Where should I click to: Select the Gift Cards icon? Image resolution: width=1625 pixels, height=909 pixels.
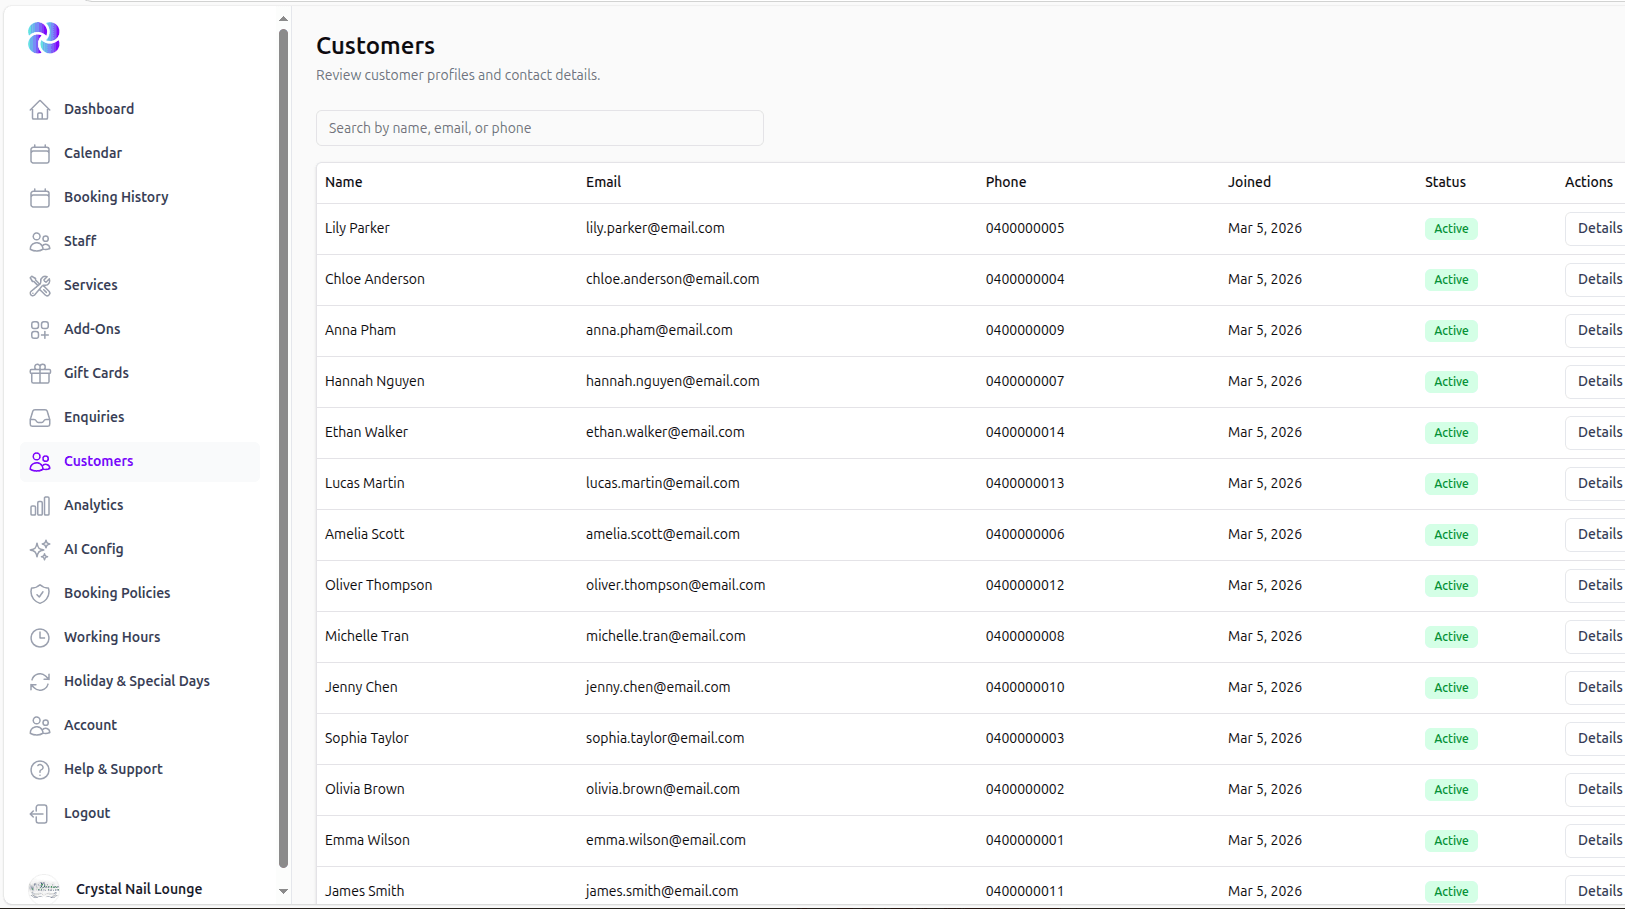pos(40,373)
